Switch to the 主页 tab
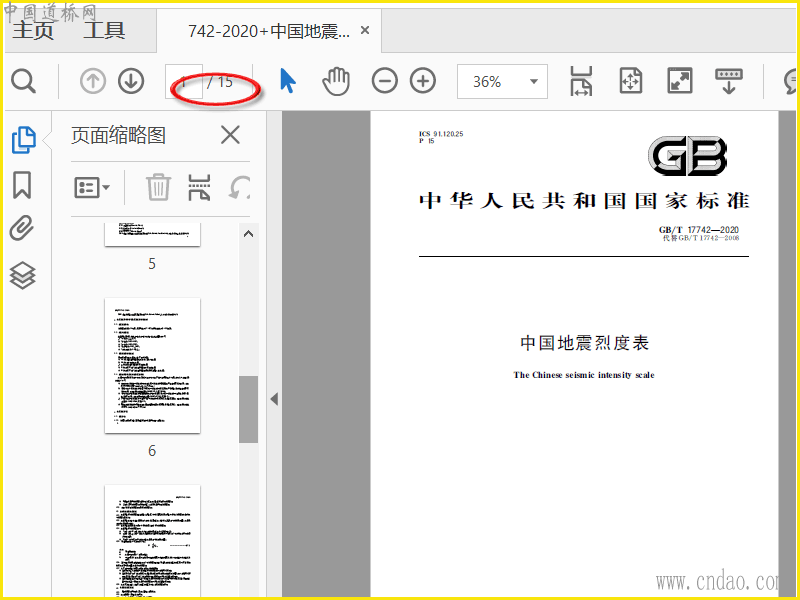The width and height of the screenshot is (800, 600). 33,30
